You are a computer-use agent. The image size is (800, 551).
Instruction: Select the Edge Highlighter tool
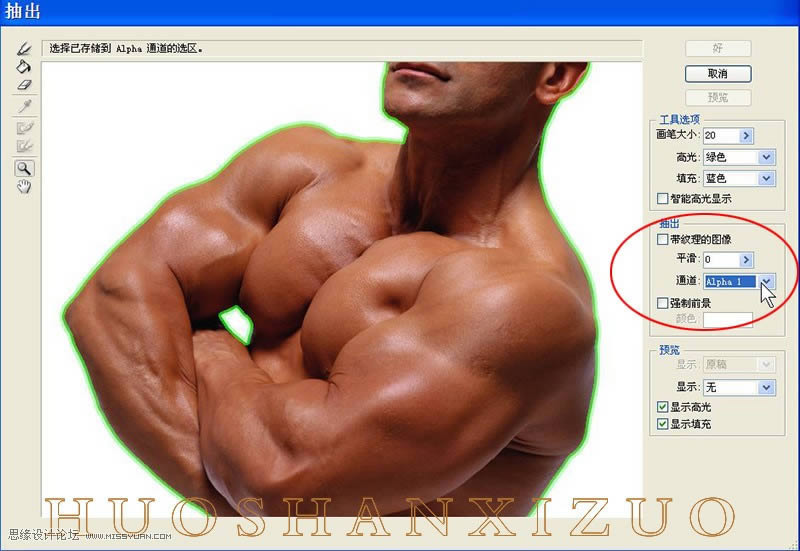pyautogui.click(x=25, y=48)
